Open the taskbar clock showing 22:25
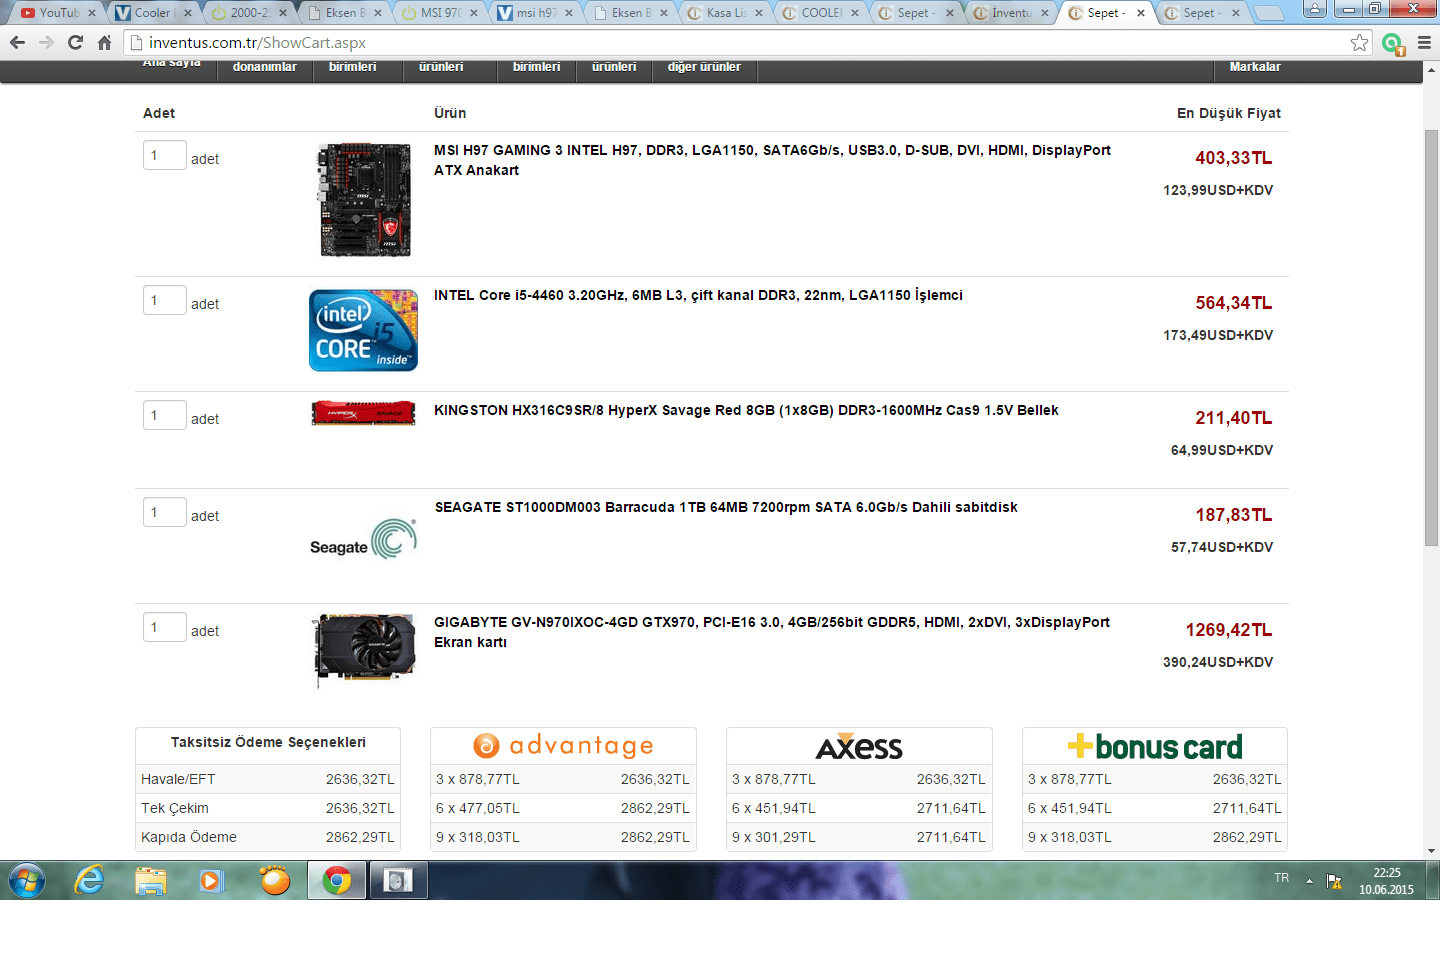Viewport: 1440px width, 960px height. coord(1386,881)
